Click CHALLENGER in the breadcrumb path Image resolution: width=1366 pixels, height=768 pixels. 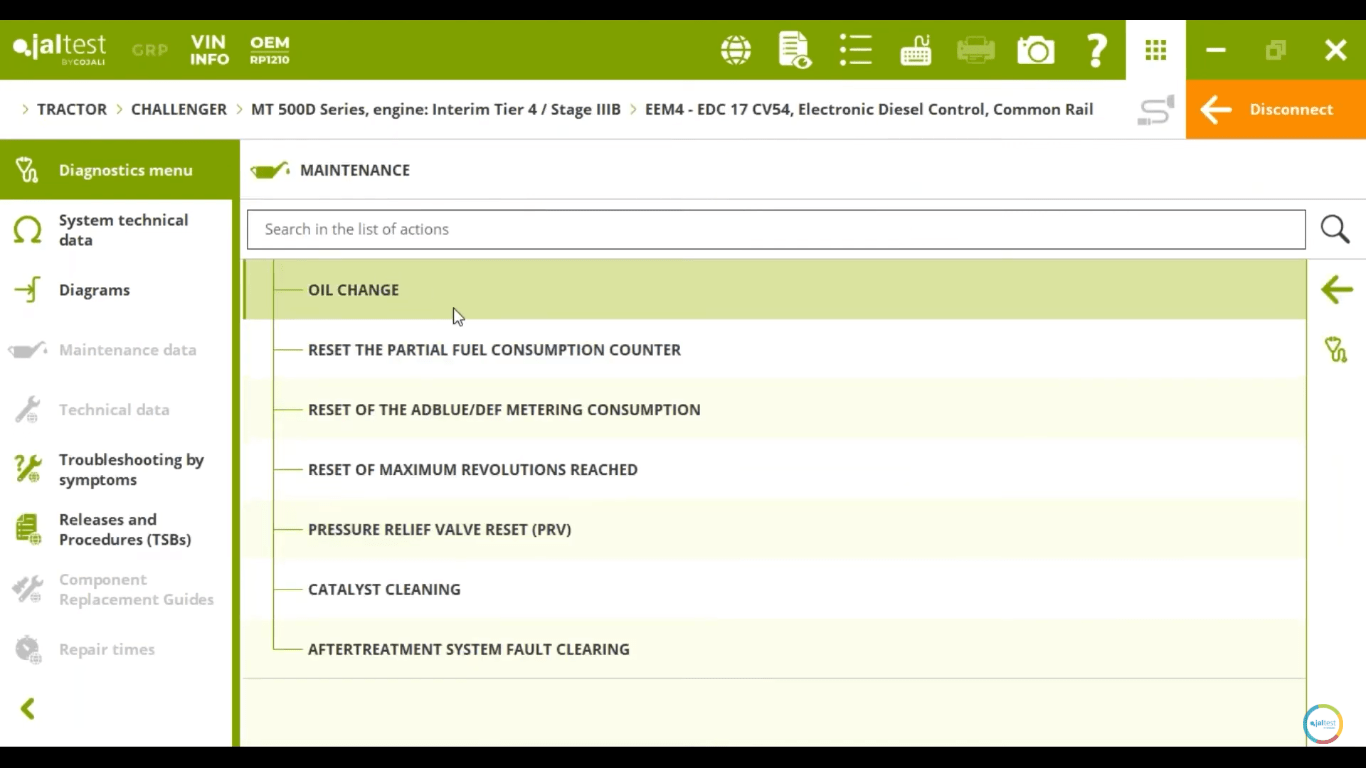click(x=179, y=110)
